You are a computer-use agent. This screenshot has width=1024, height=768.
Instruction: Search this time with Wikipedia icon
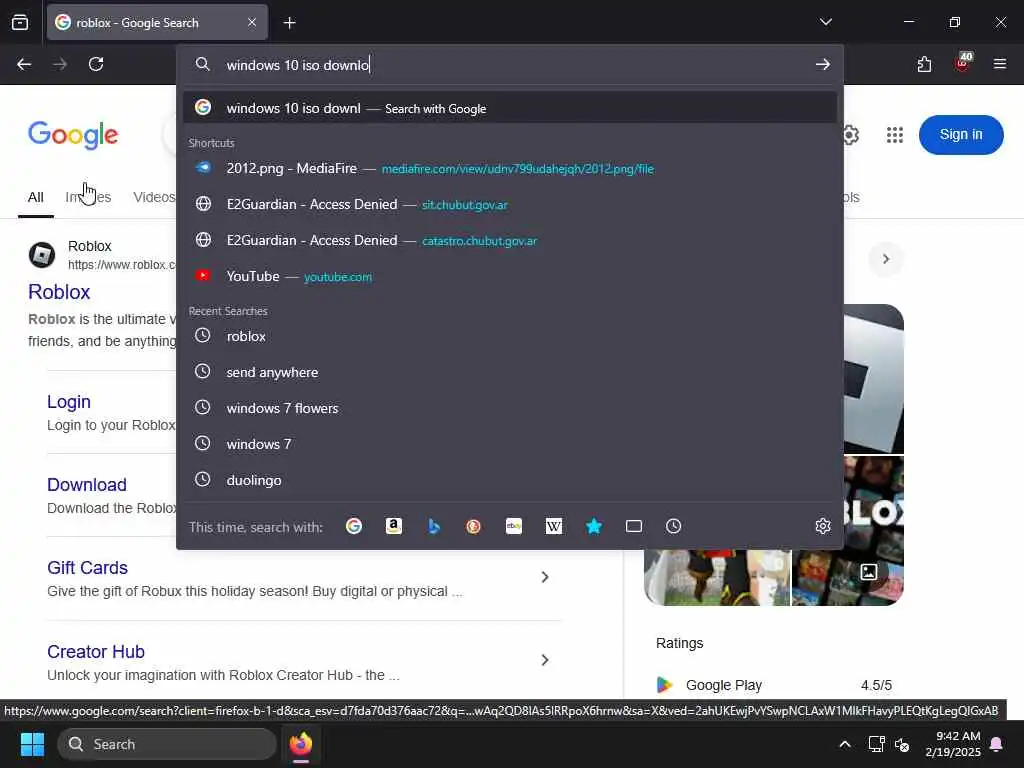pyautogui.click(x=554, y=526)
